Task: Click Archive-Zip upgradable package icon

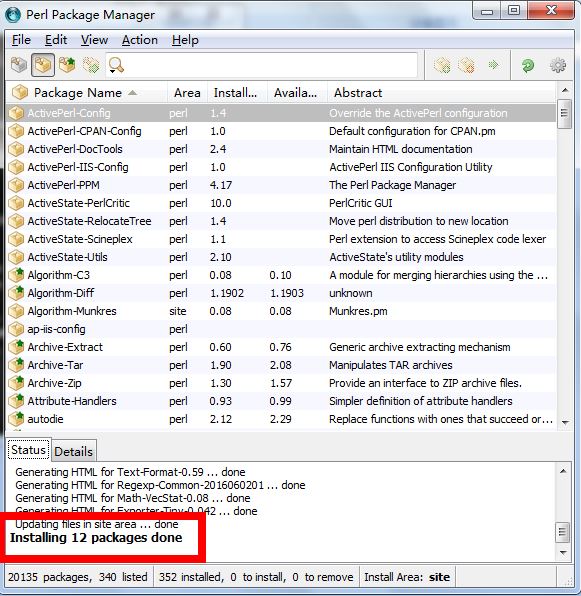Action: pyautogui.click(x=16, y=383)
